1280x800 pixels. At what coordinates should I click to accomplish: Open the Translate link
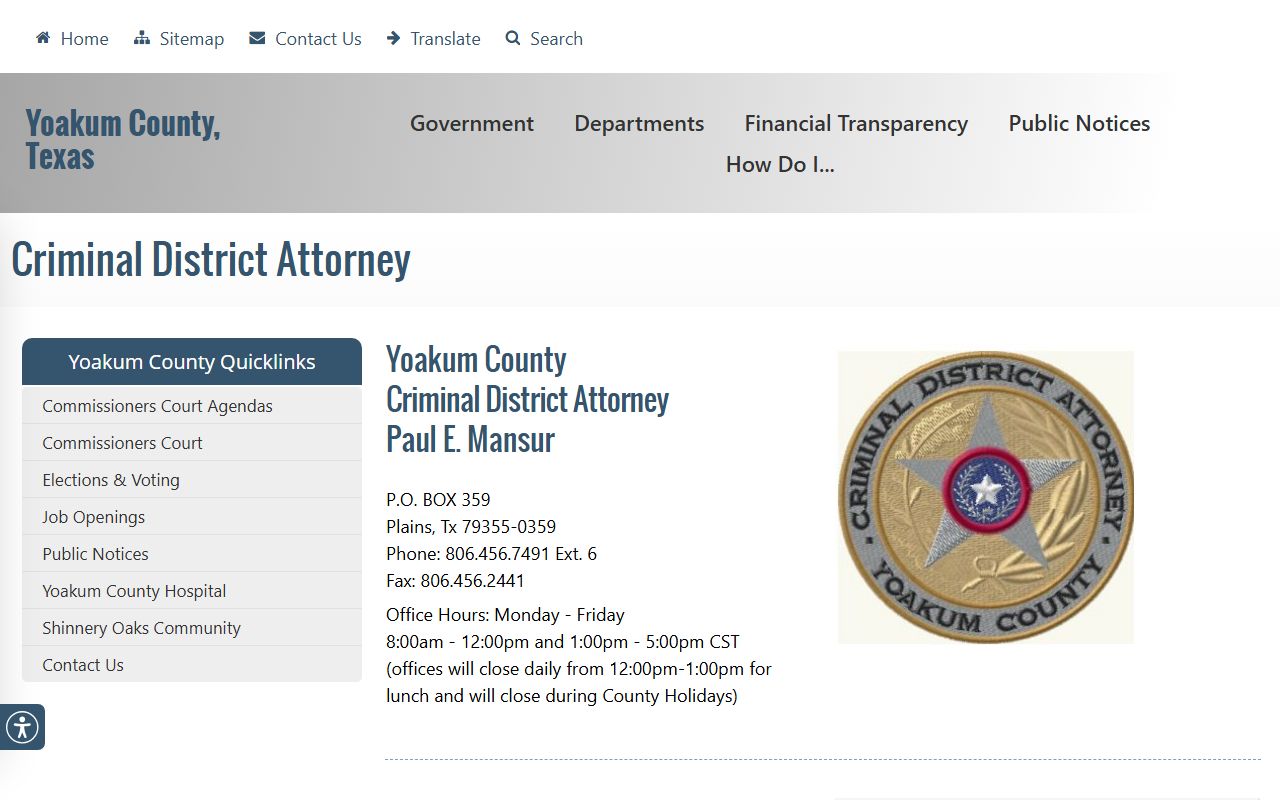(445, 38)
